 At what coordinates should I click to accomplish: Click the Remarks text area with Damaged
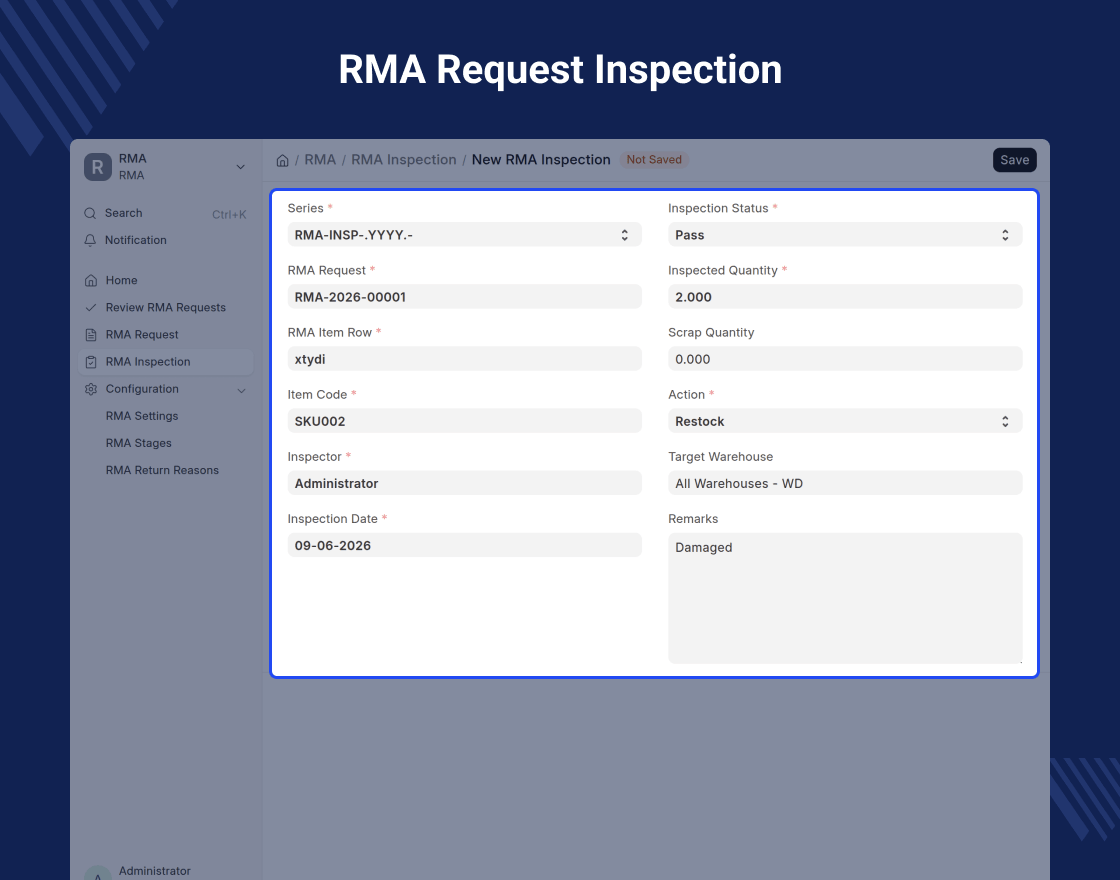click(845, 599)
